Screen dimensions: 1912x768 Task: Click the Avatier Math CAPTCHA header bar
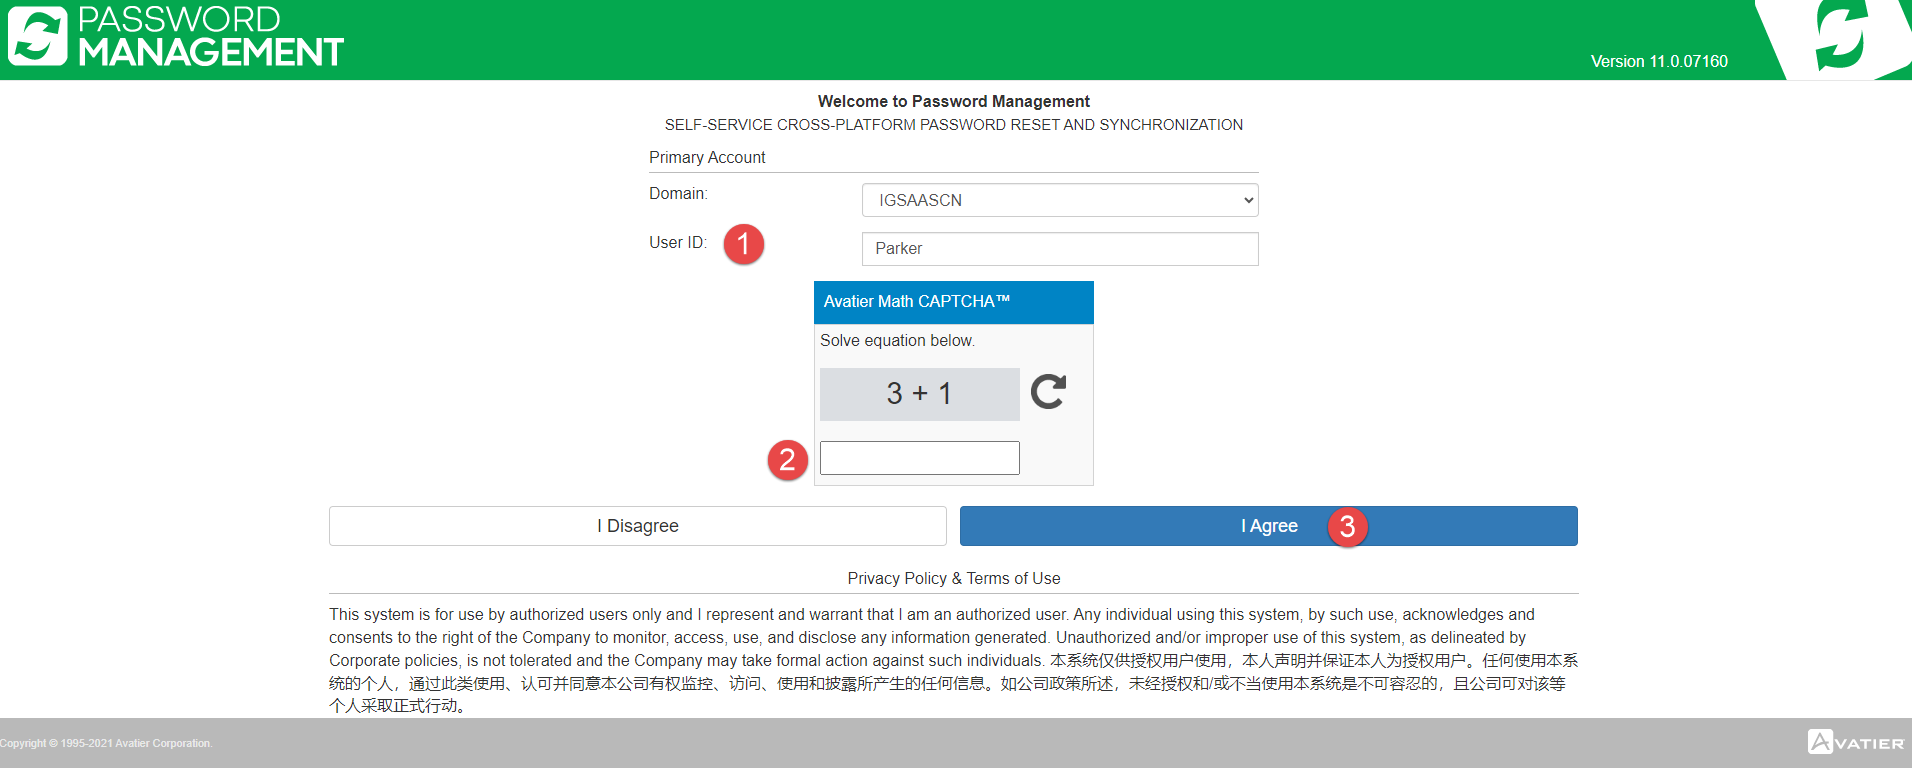pyautogui.click(x=953, y=302)
